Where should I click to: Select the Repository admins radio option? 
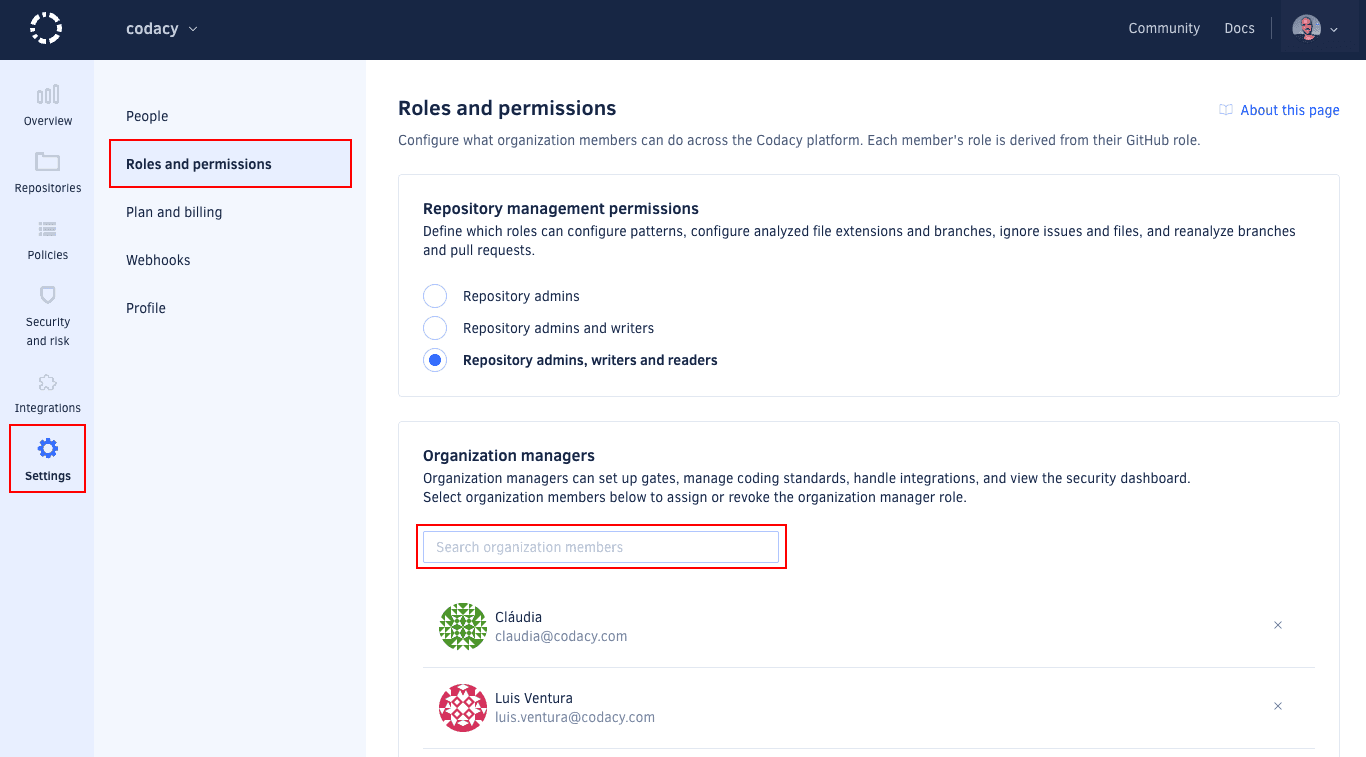[435, 295]
